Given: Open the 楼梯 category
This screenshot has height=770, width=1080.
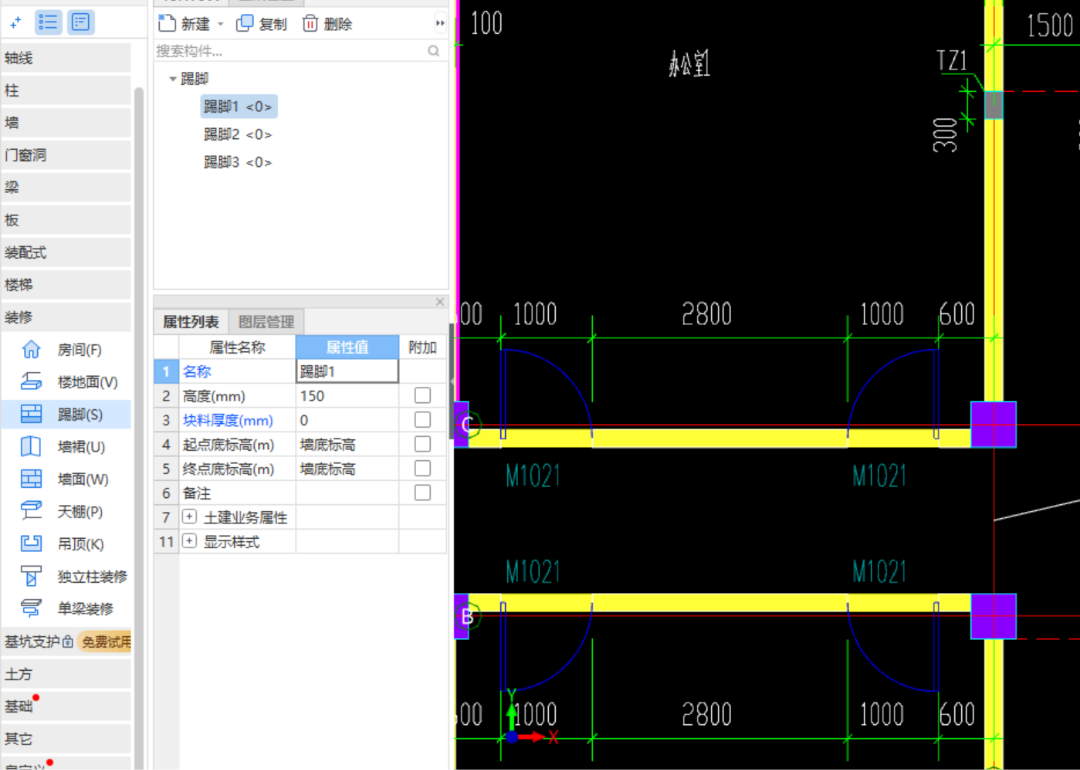Looking at the screenshot, I should point(66,284).
